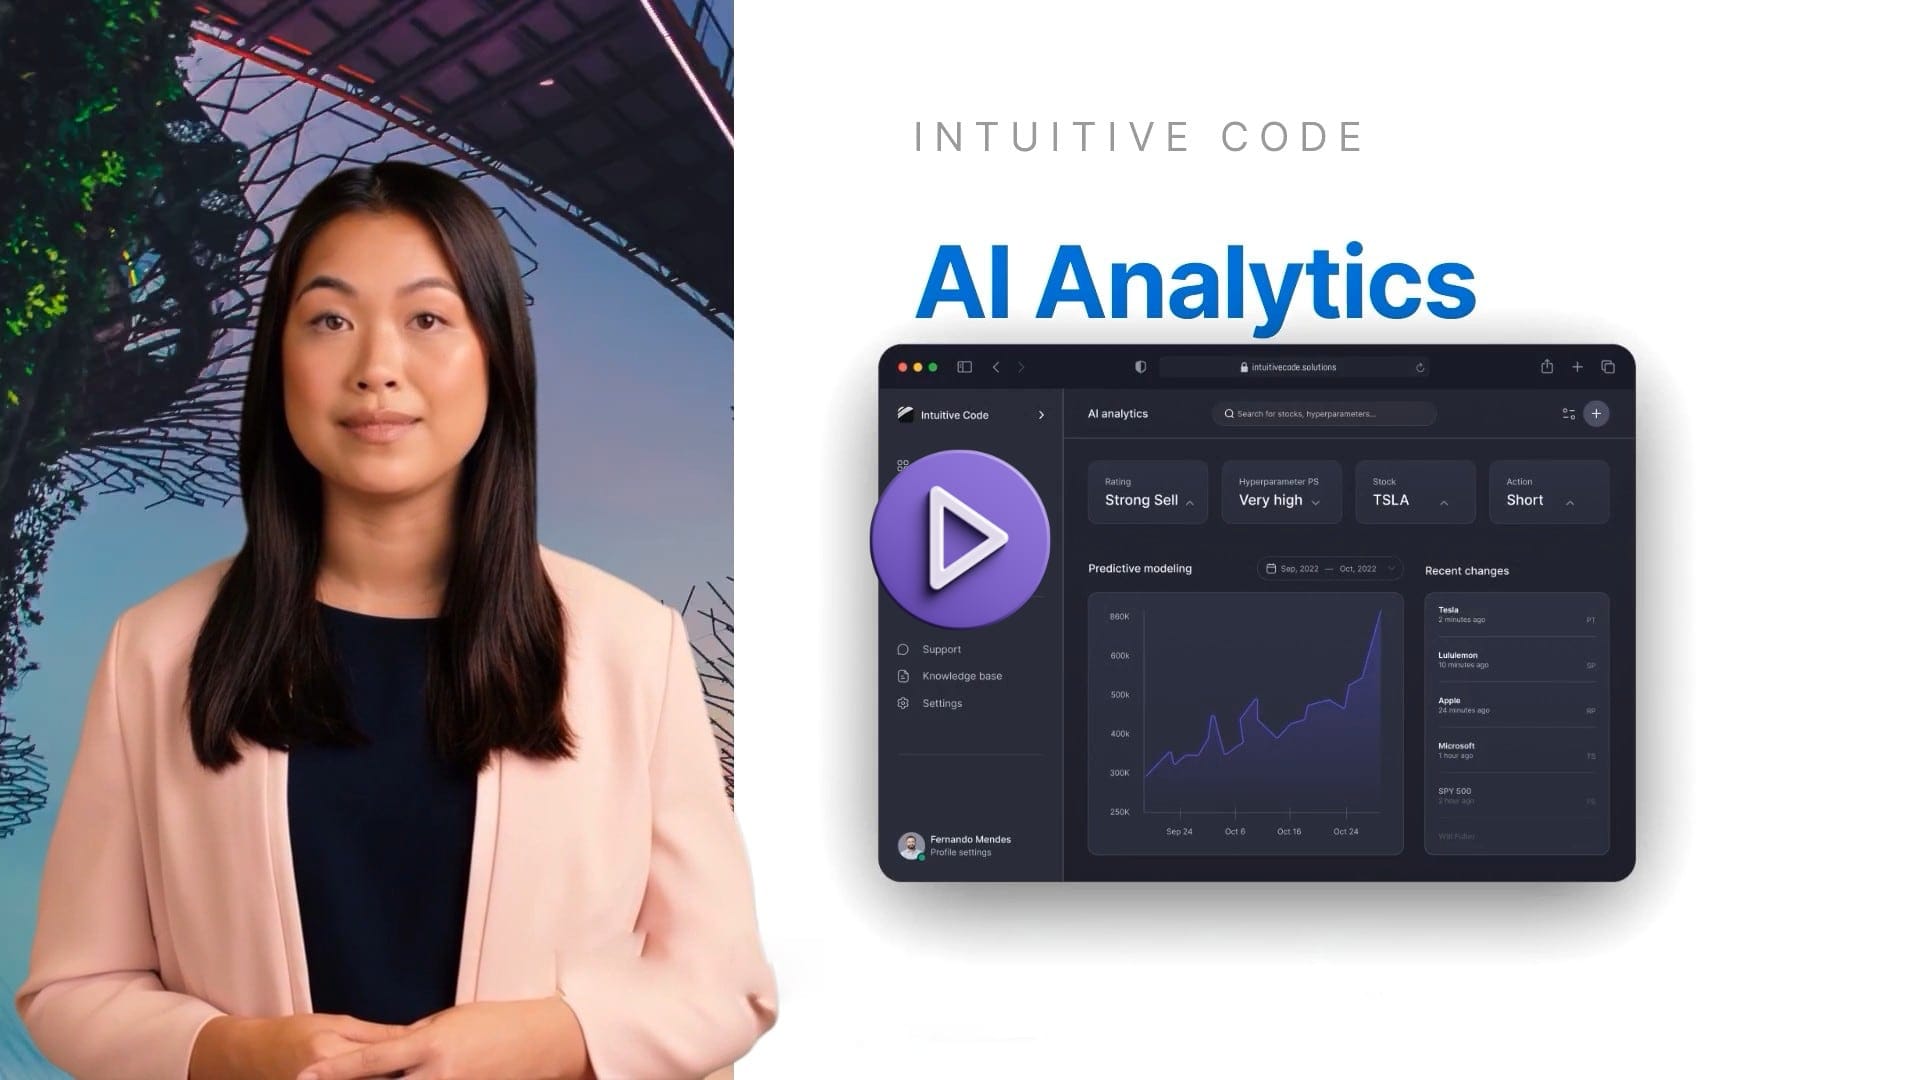Click the Settings menu item
This screenshot has width=1920, height=1080.
pyautogui.click(x=942, y=703)
